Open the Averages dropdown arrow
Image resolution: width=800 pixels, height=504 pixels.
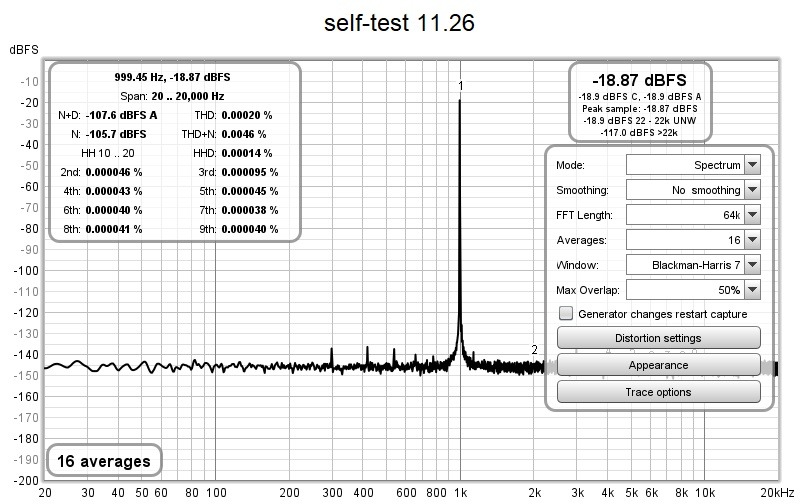(753, 240)
